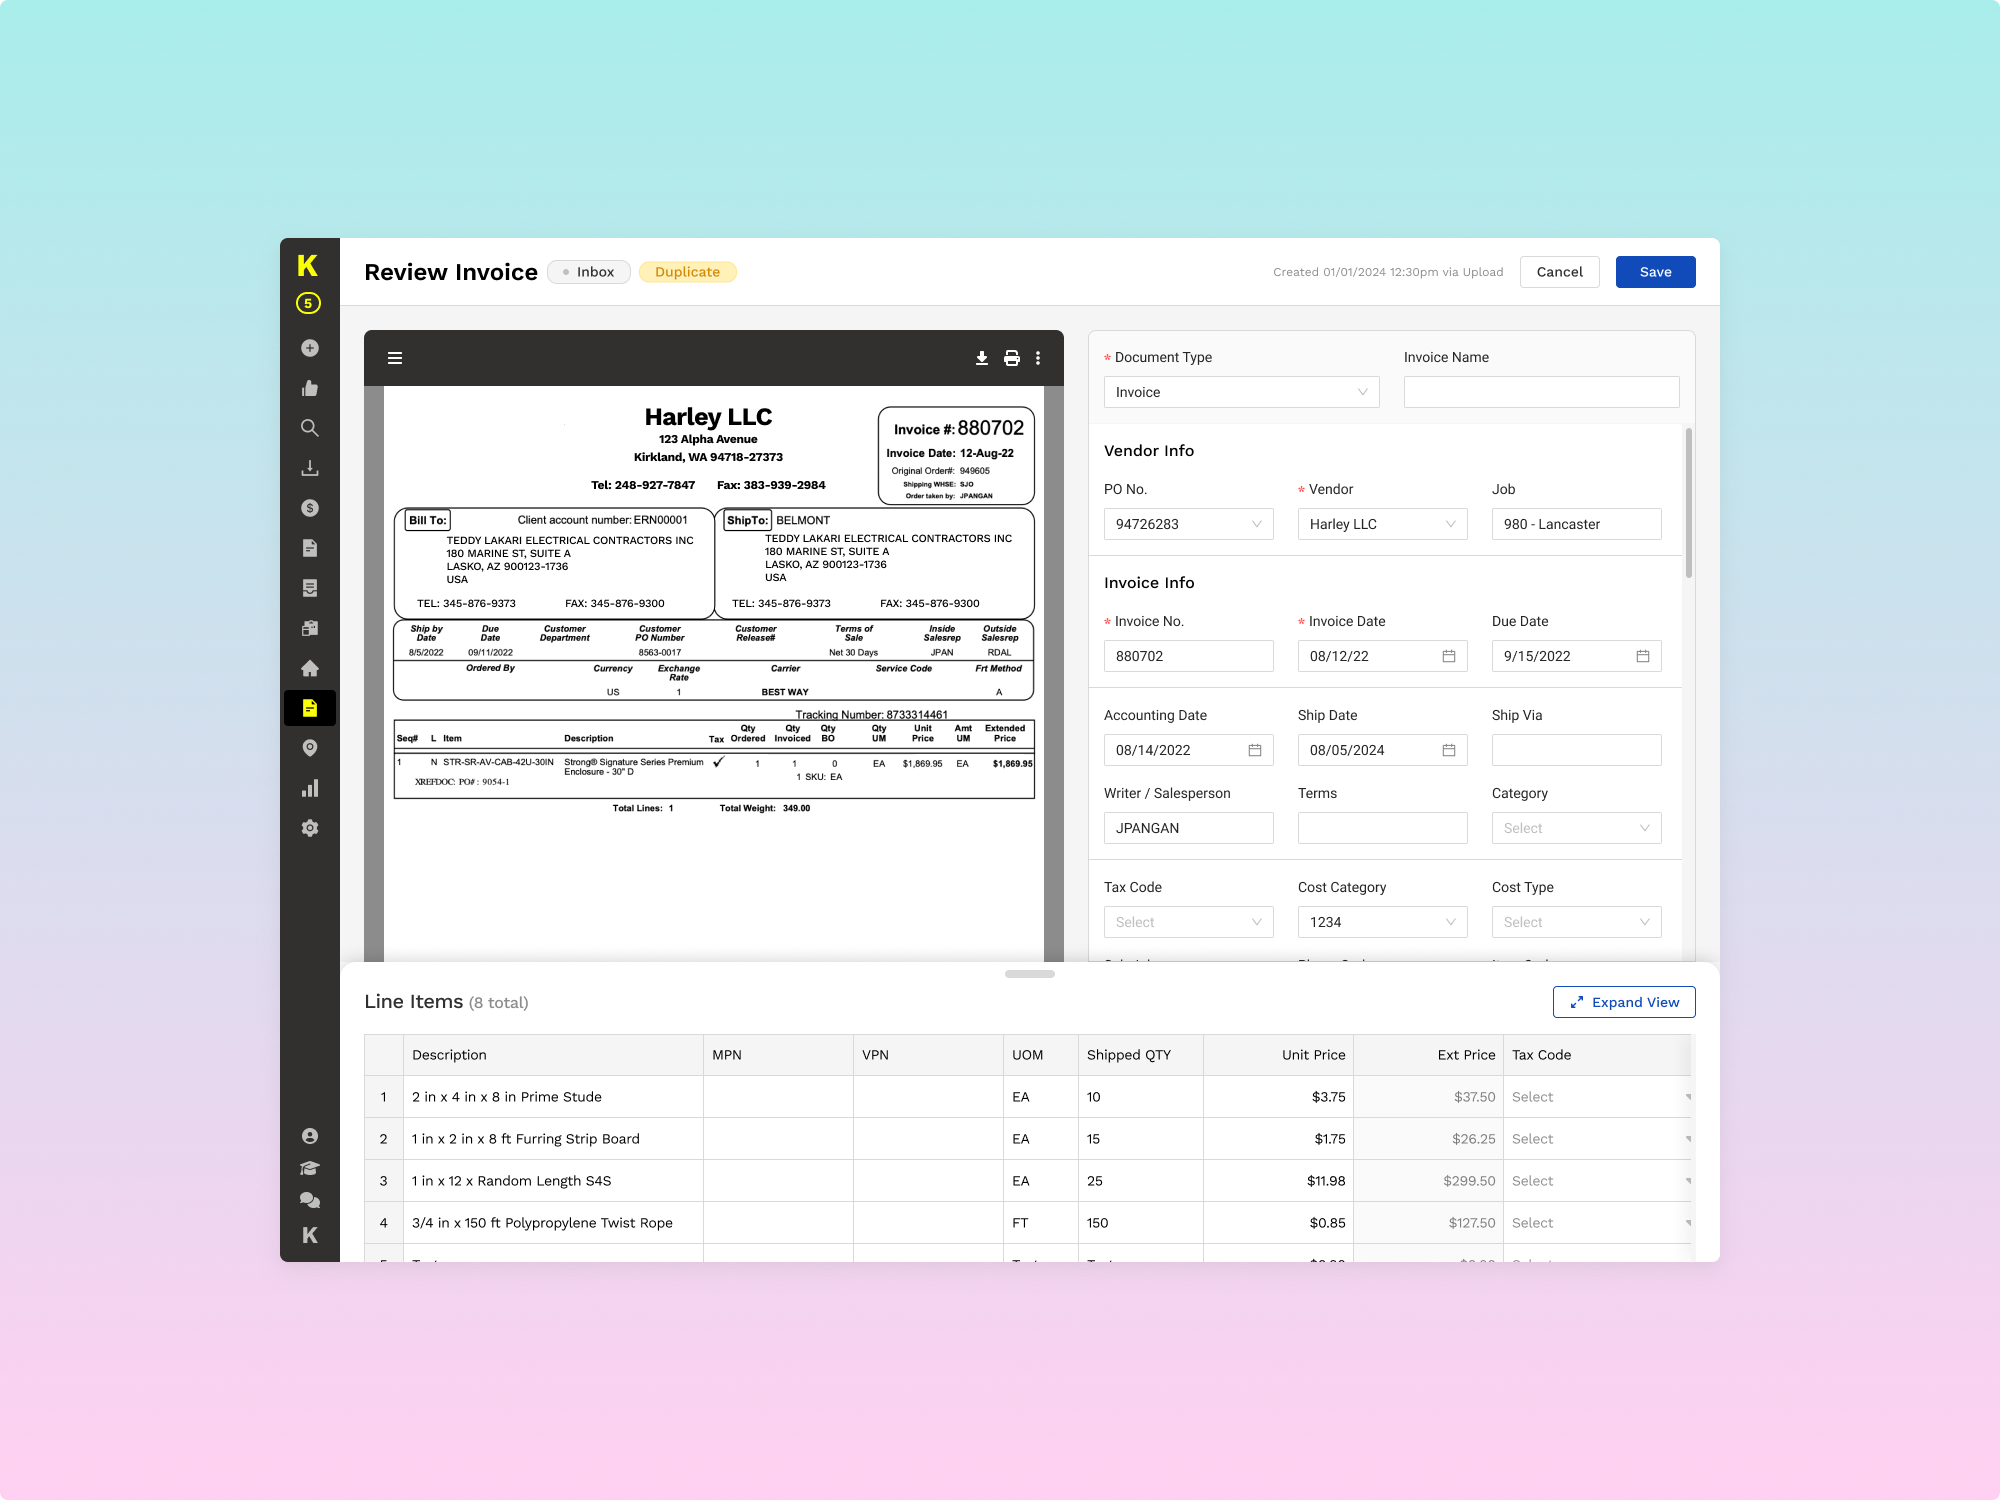Image resolution: width=2000 pixels, height=1500 pixels.
Task: Click the line items panel drag handle
Action: coord(1029,974)
